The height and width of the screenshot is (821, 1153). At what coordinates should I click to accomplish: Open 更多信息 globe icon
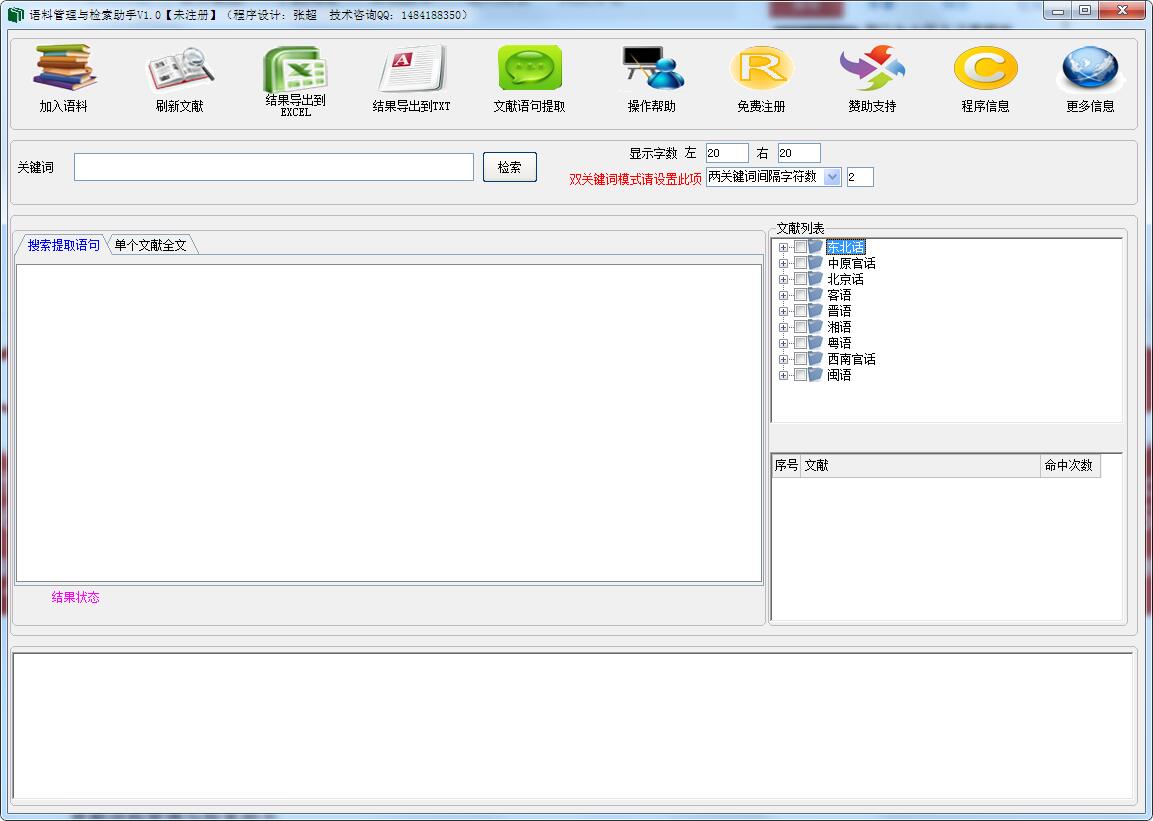tap(1090, 68)
